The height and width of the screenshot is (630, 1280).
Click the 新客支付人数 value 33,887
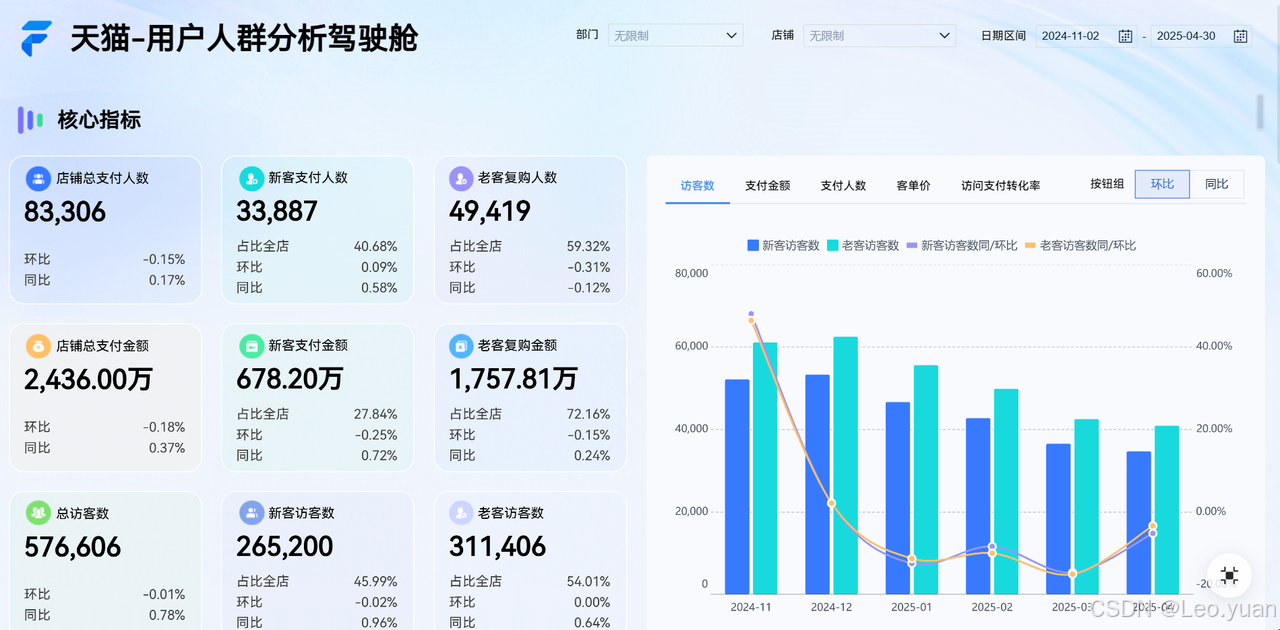277,212
